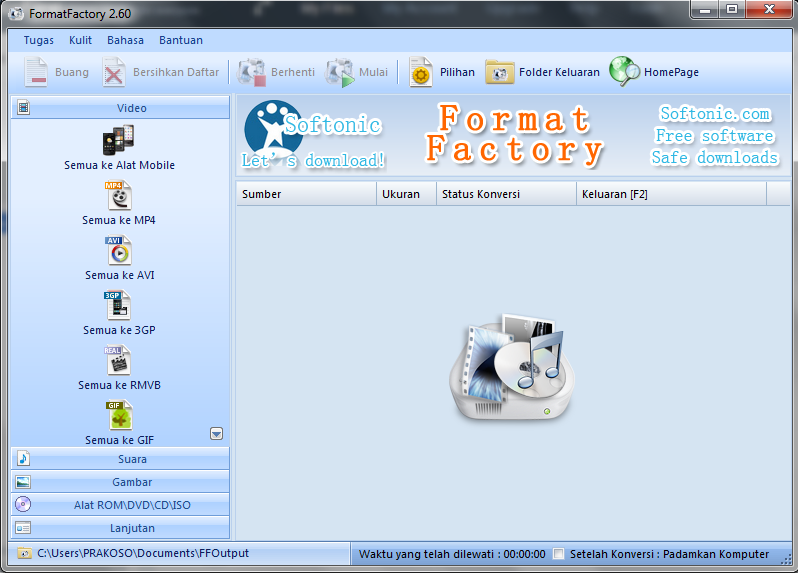Expand the Gambar panel

point(120,481)
